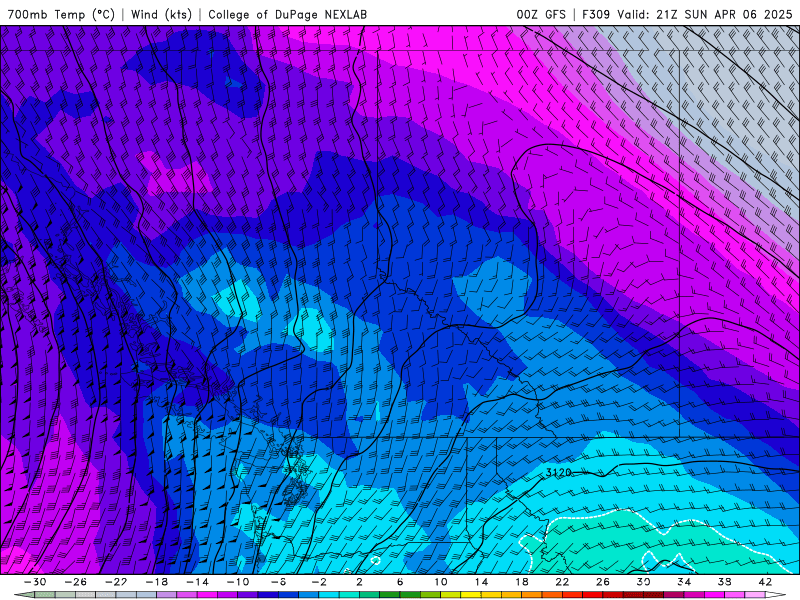The image size is (800, 600).
Task: Click the cyan swatch under the 2 label
Action: (349, 595)
